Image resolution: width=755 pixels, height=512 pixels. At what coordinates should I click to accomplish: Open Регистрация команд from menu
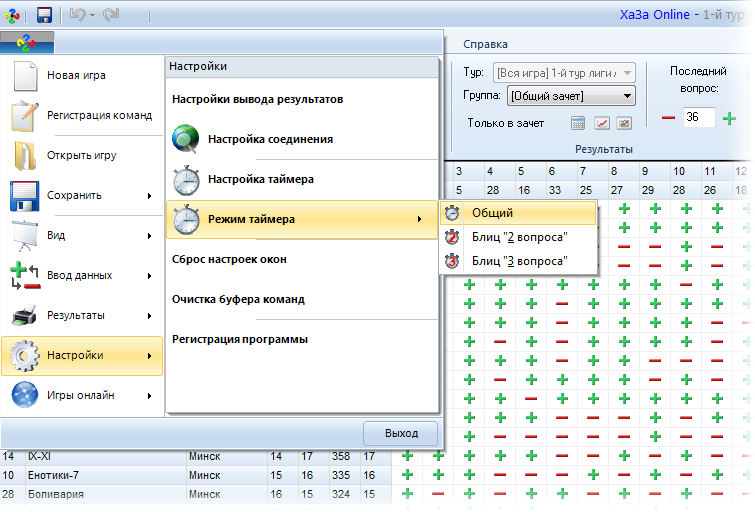tap(82, 115)
